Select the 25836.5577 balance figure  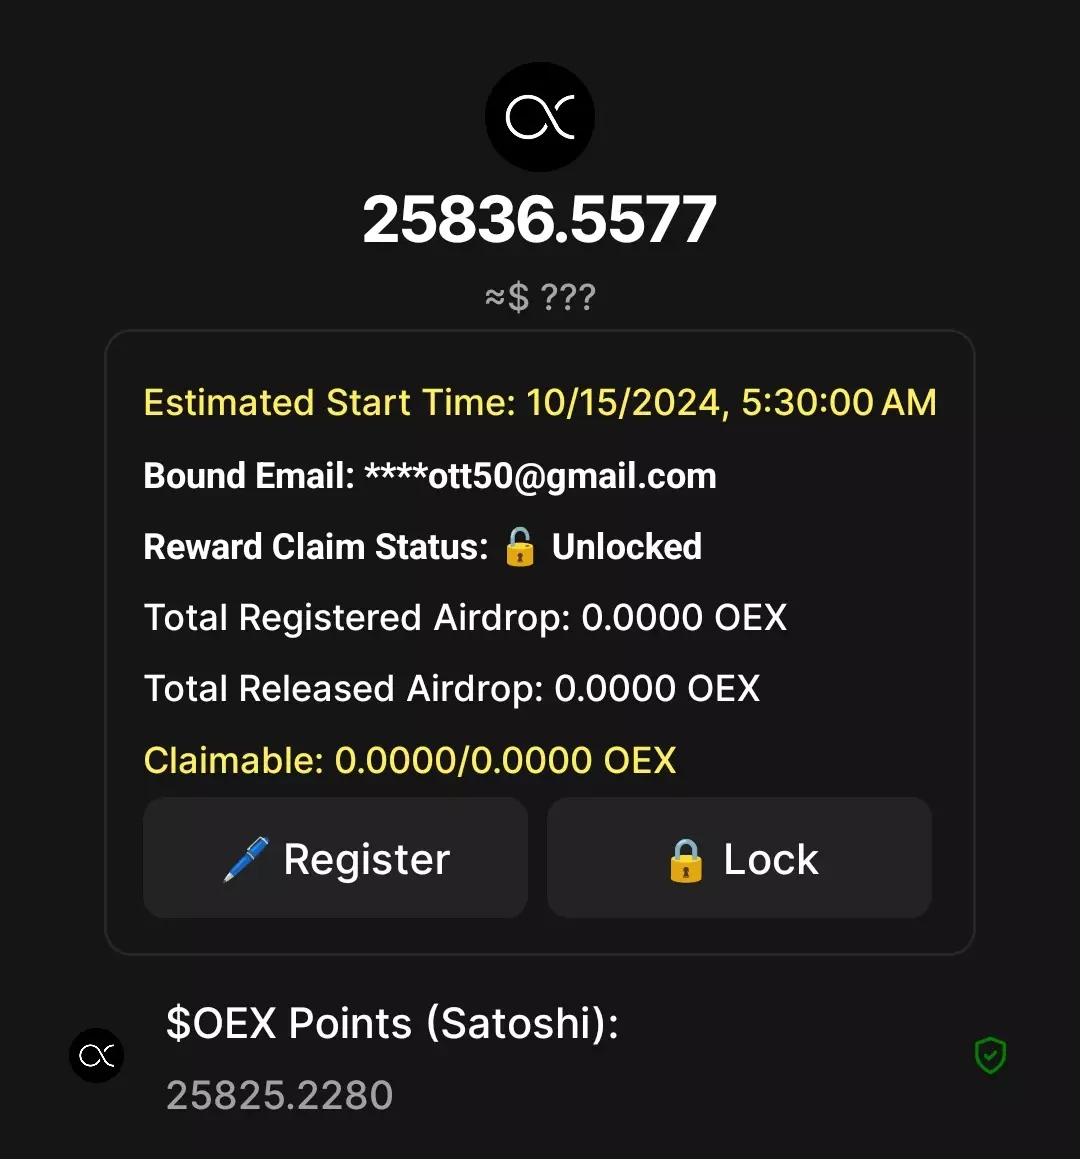click(540, 220)
